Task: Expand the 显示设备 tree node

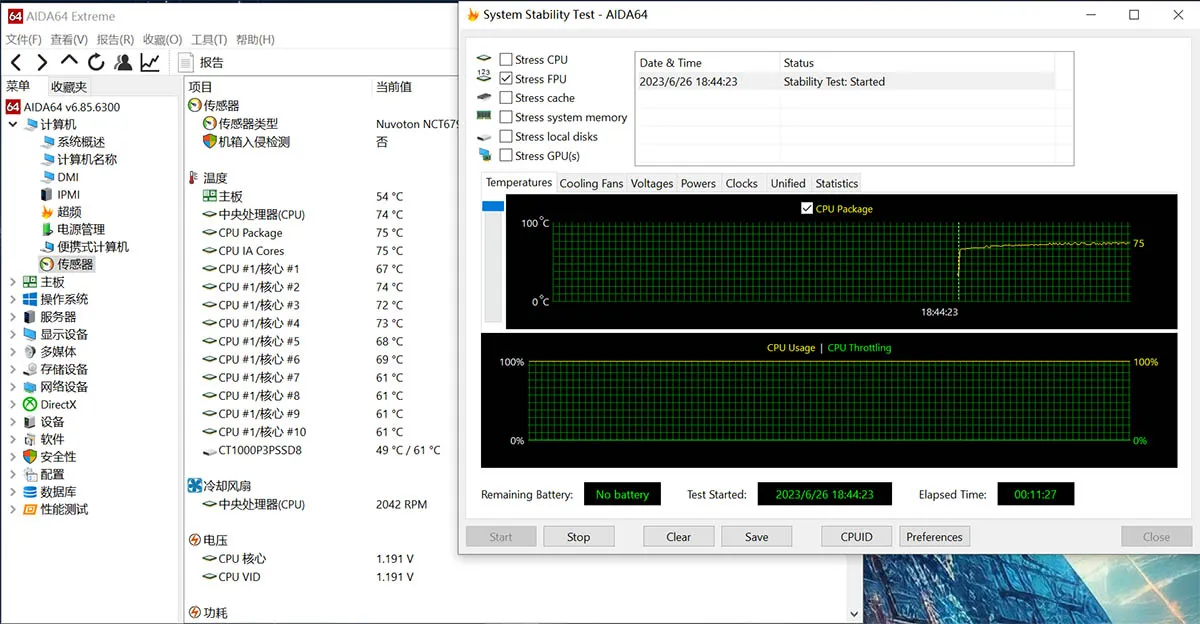Action: (x=12, y=334)
